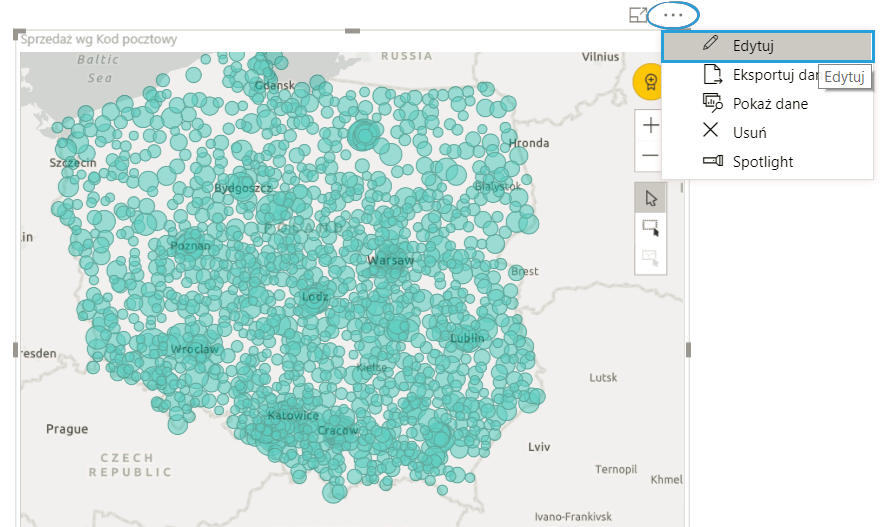887x527 pixels.
Task: Click the top-center resize handle of the visual
Action: pyautogui.click(x=352, y=32)
